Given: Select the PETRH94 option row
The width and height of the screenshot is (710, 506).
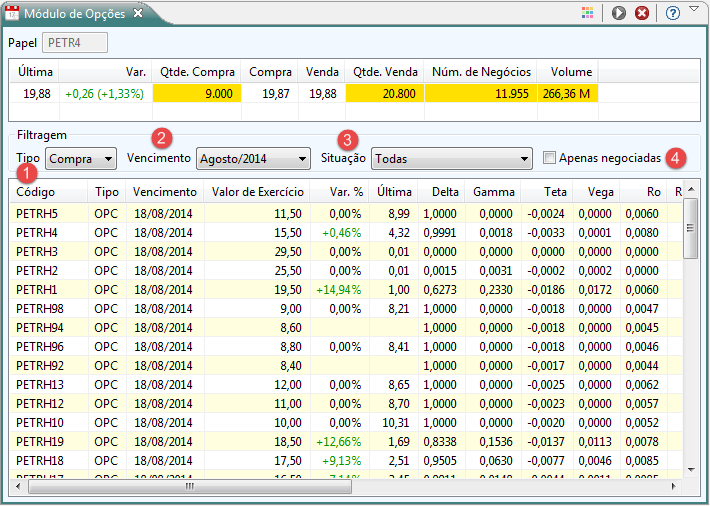Looking at the screenshot, I should (346, 328).
